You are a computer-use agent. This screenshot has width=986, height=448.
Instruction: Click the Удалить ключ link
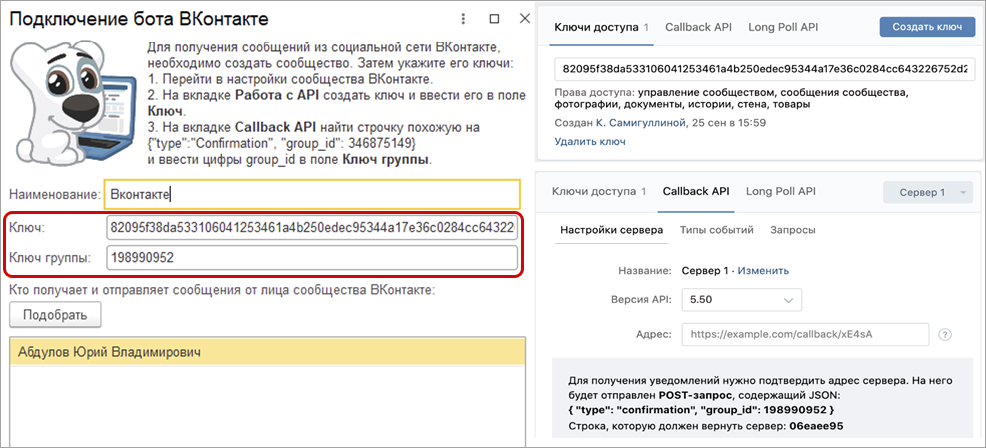point(590,142)
